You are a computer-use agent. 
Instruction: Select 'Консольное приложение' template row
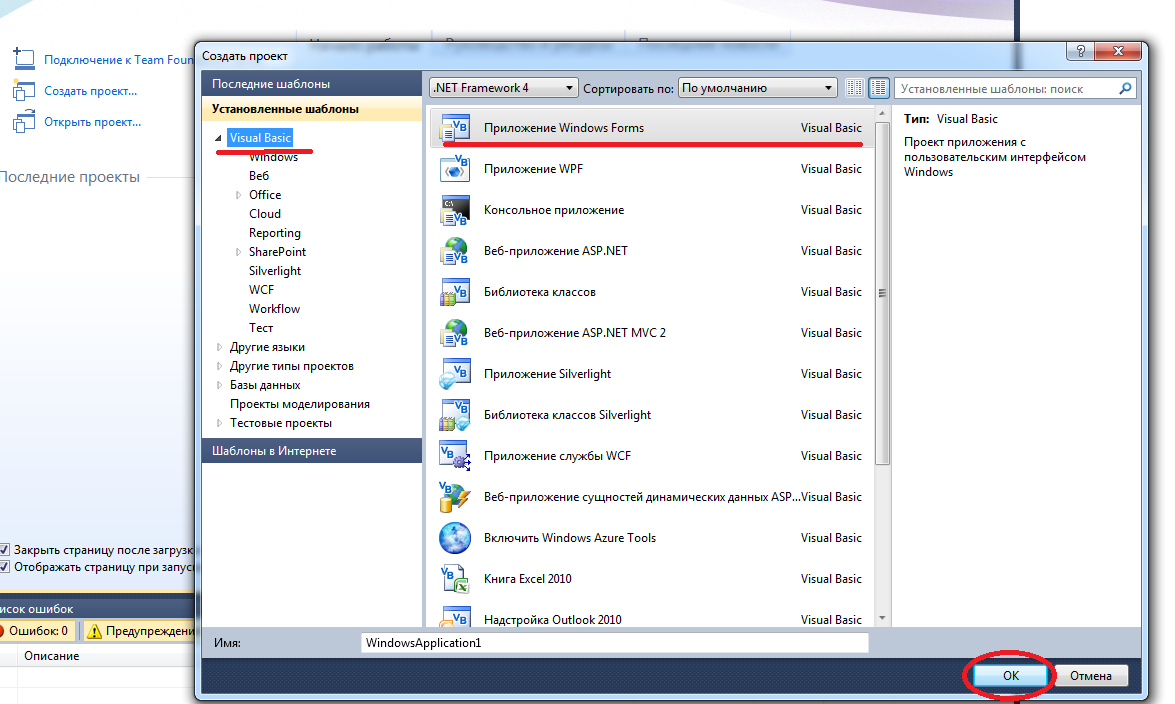pos(650,210)
